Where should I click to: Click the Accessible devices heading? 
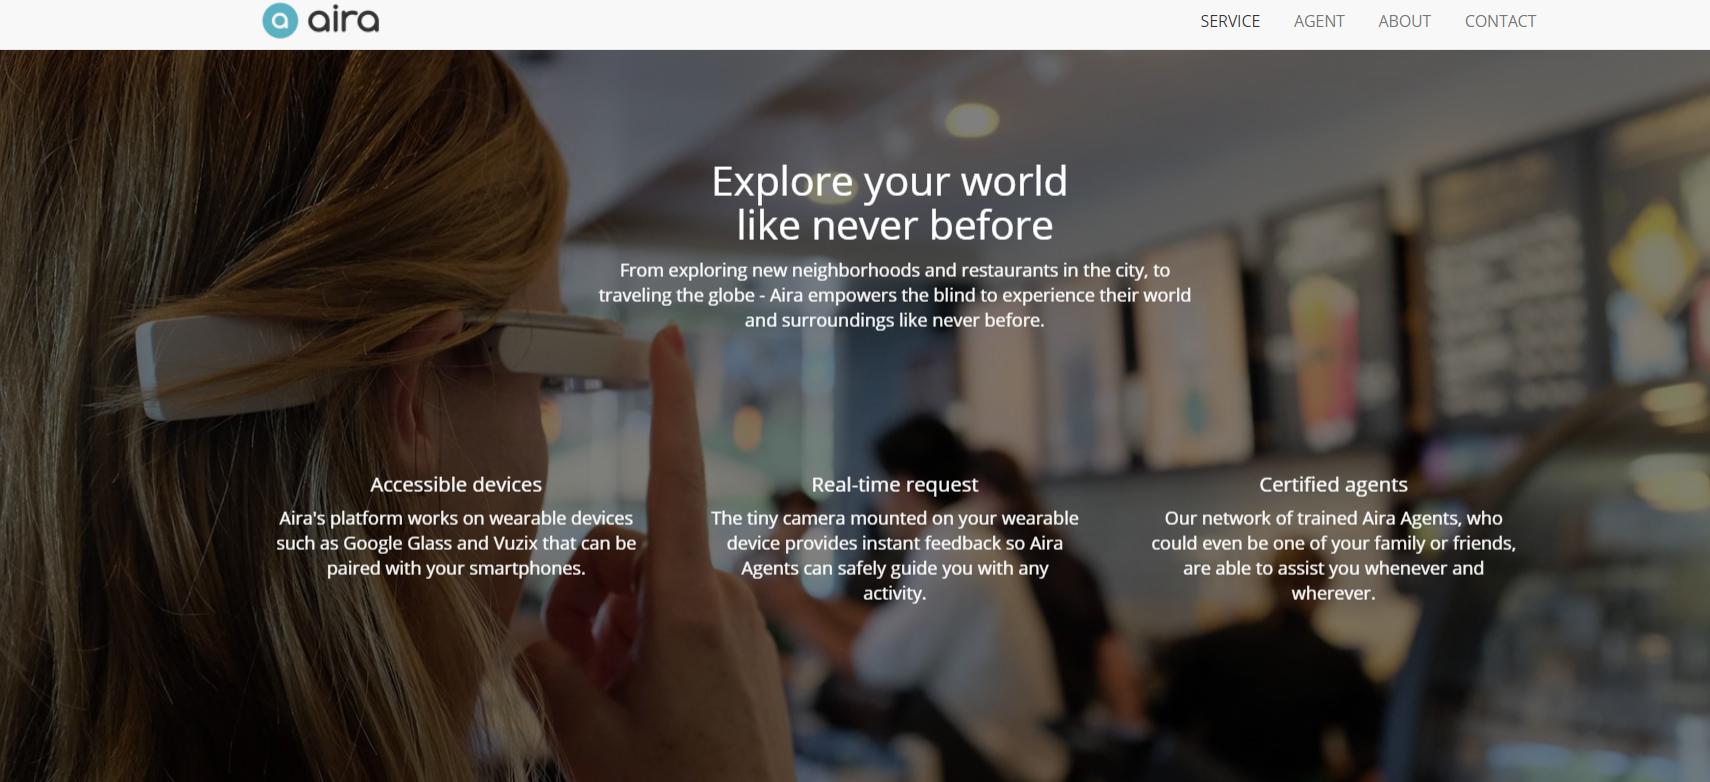pyautogui.click(x=456, y=485)
